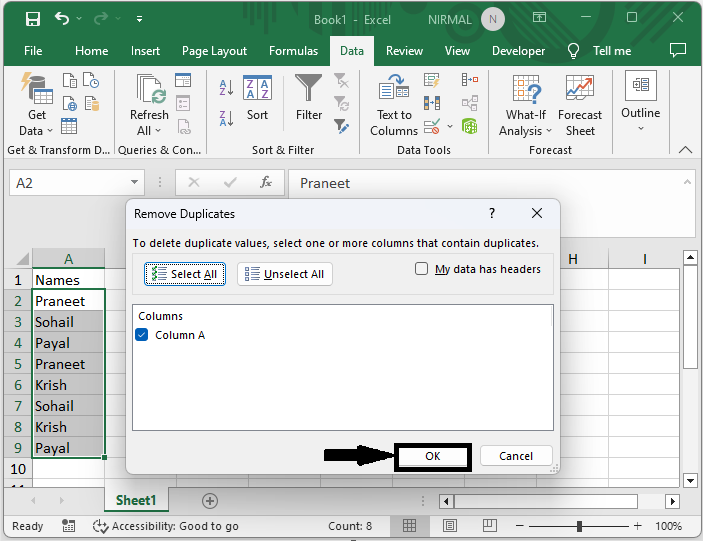Expand the Outline group
Screen dimensions: 703x541
[x=641, y=101]
